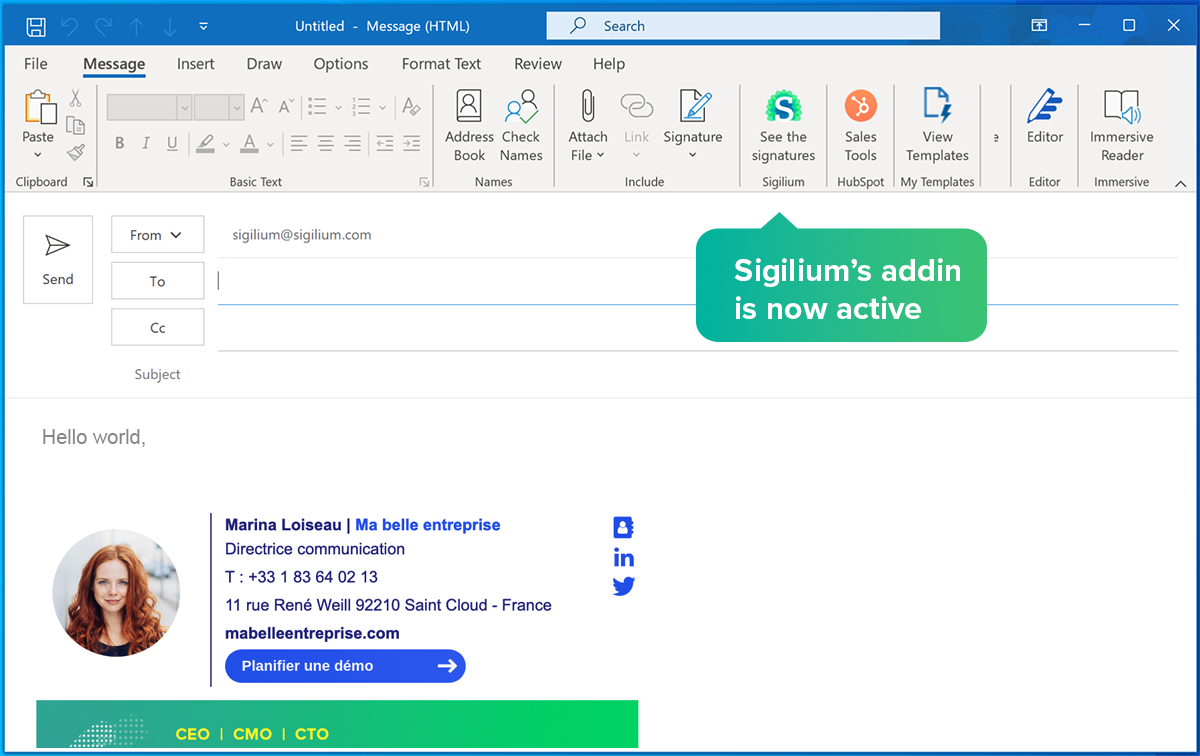The image size is (1200, 756).
Task: Switch to the Draw tab
Action: [x=264, y=64]
